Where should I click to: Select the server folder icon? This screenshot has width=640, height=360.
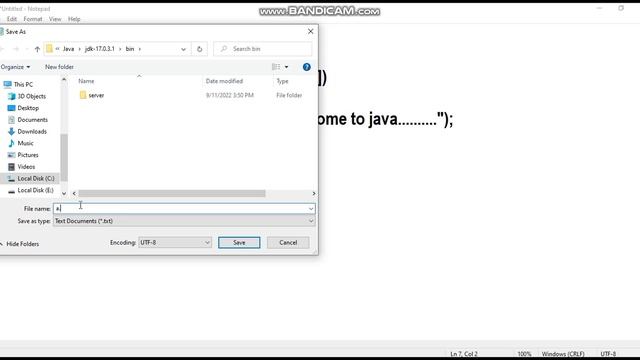tap(83, 95)
